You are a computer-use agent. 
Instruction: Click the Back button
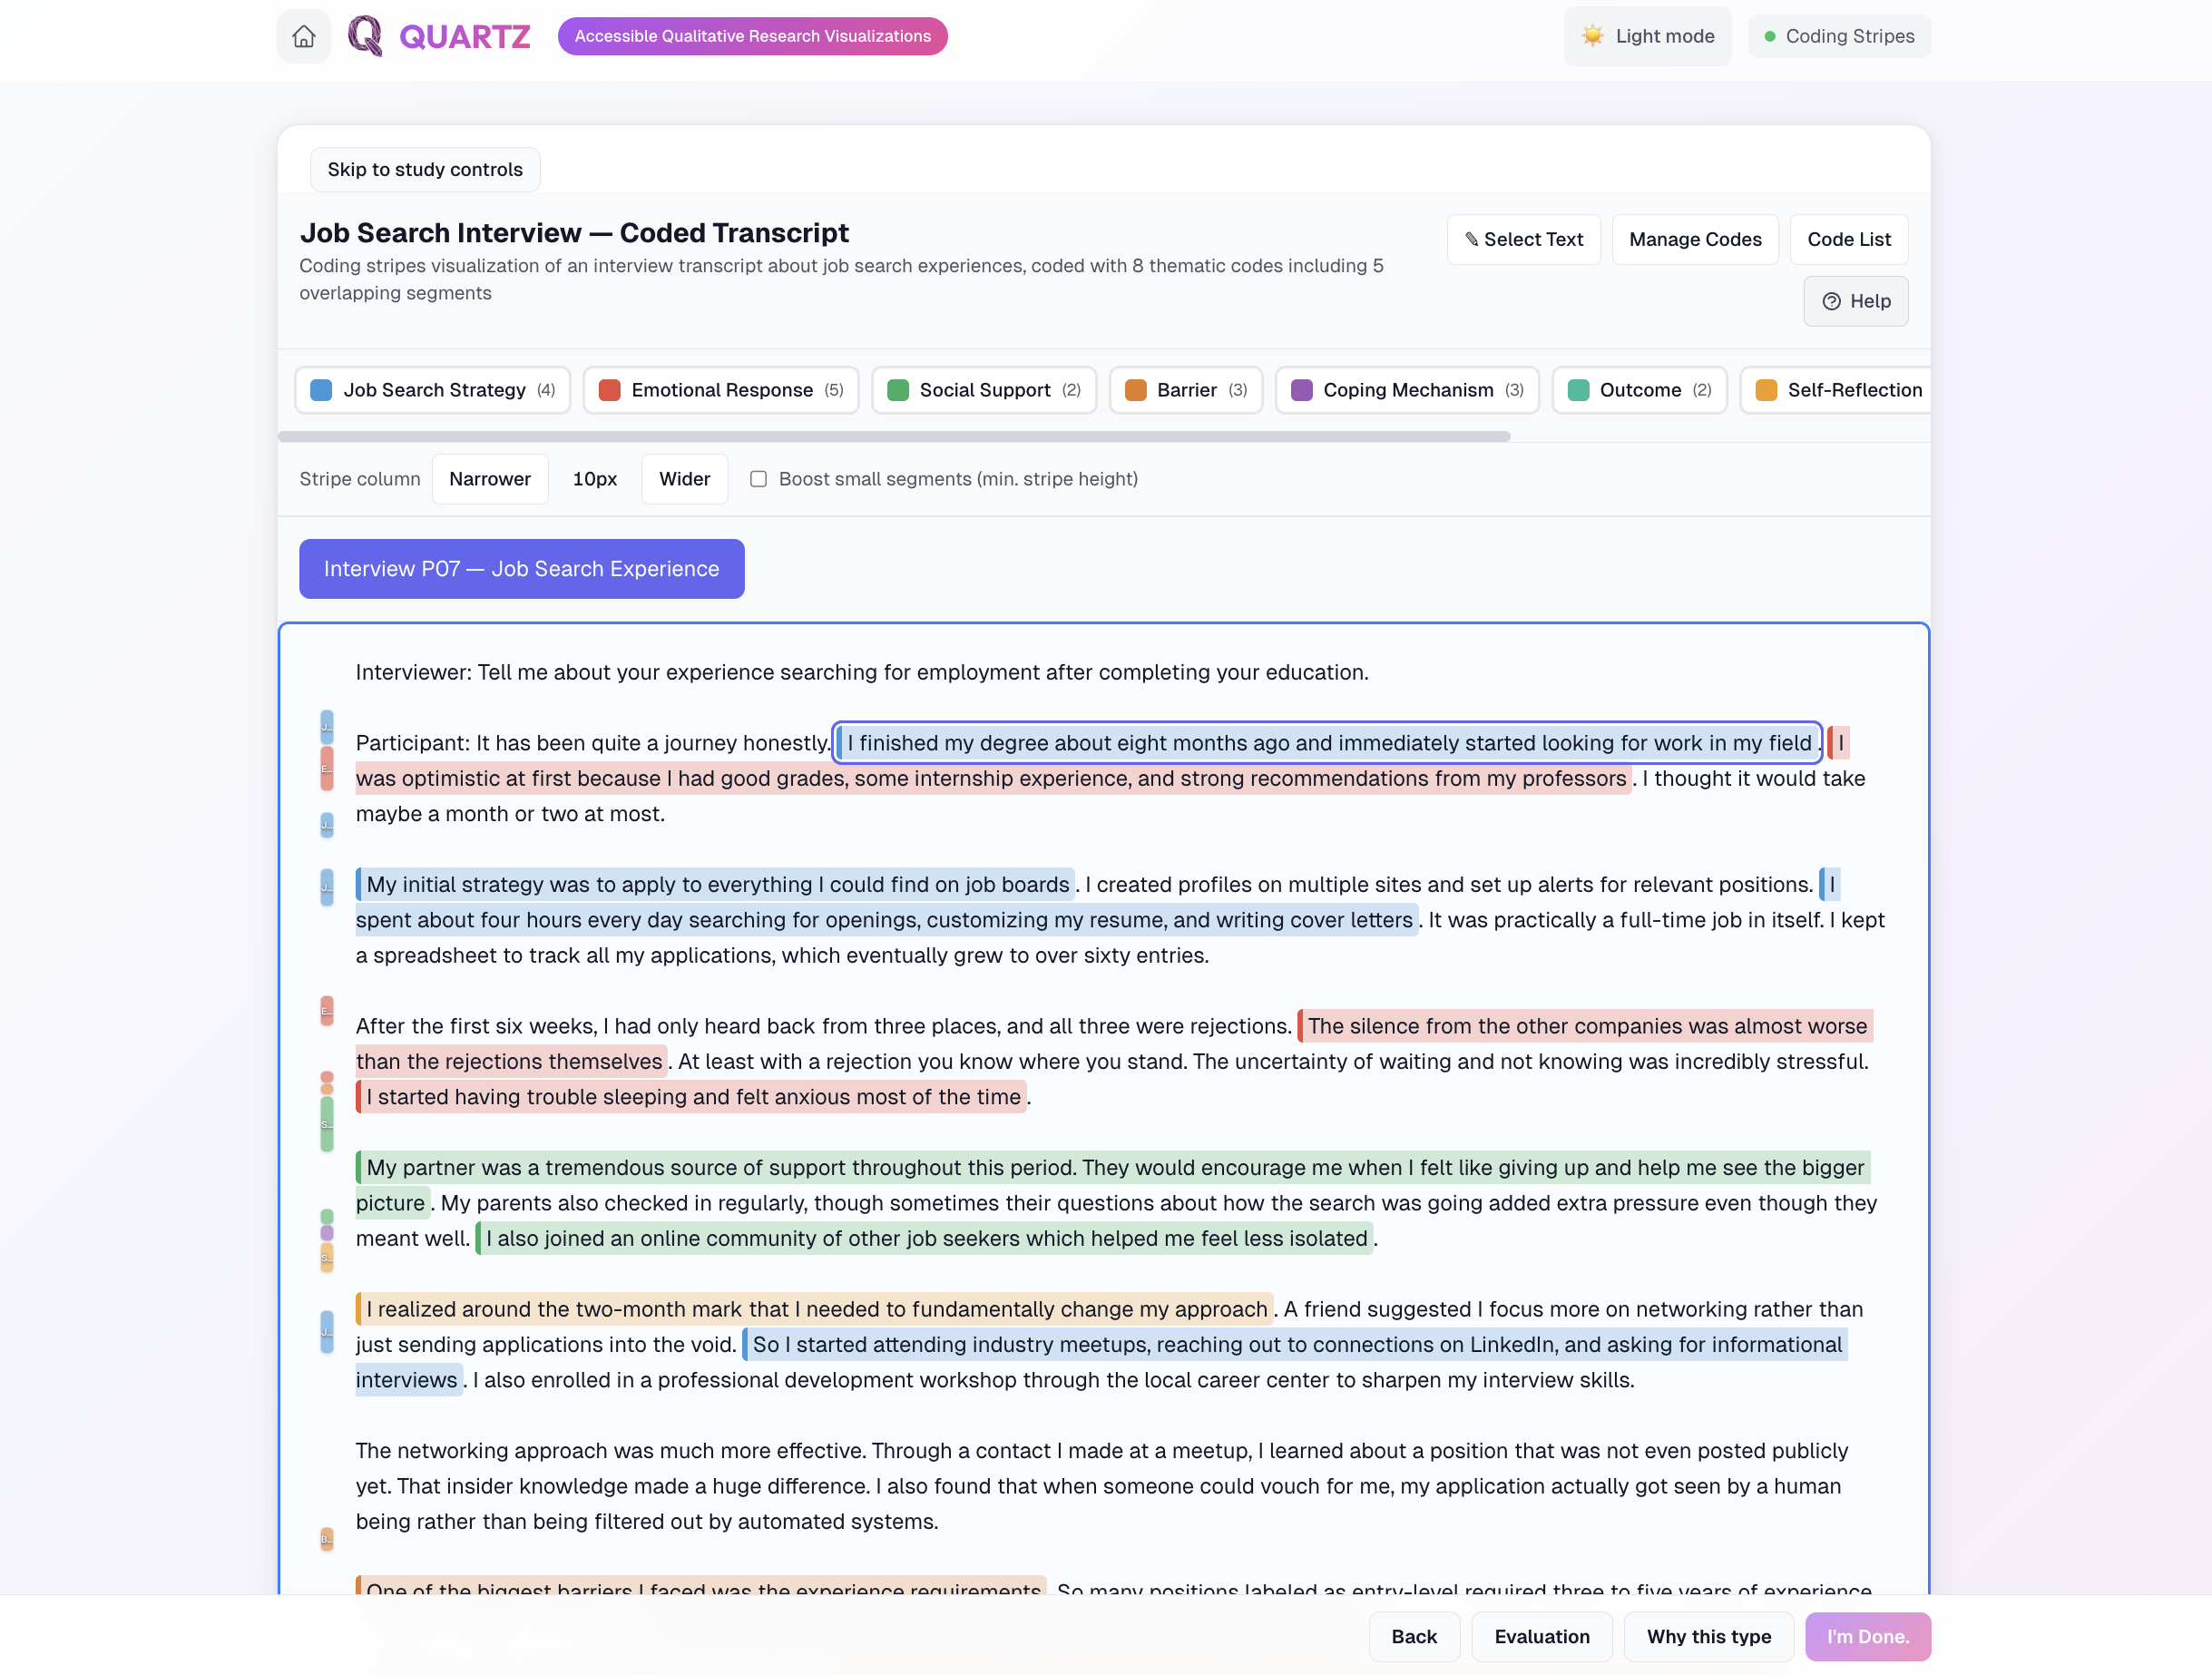[1414, 1637]
